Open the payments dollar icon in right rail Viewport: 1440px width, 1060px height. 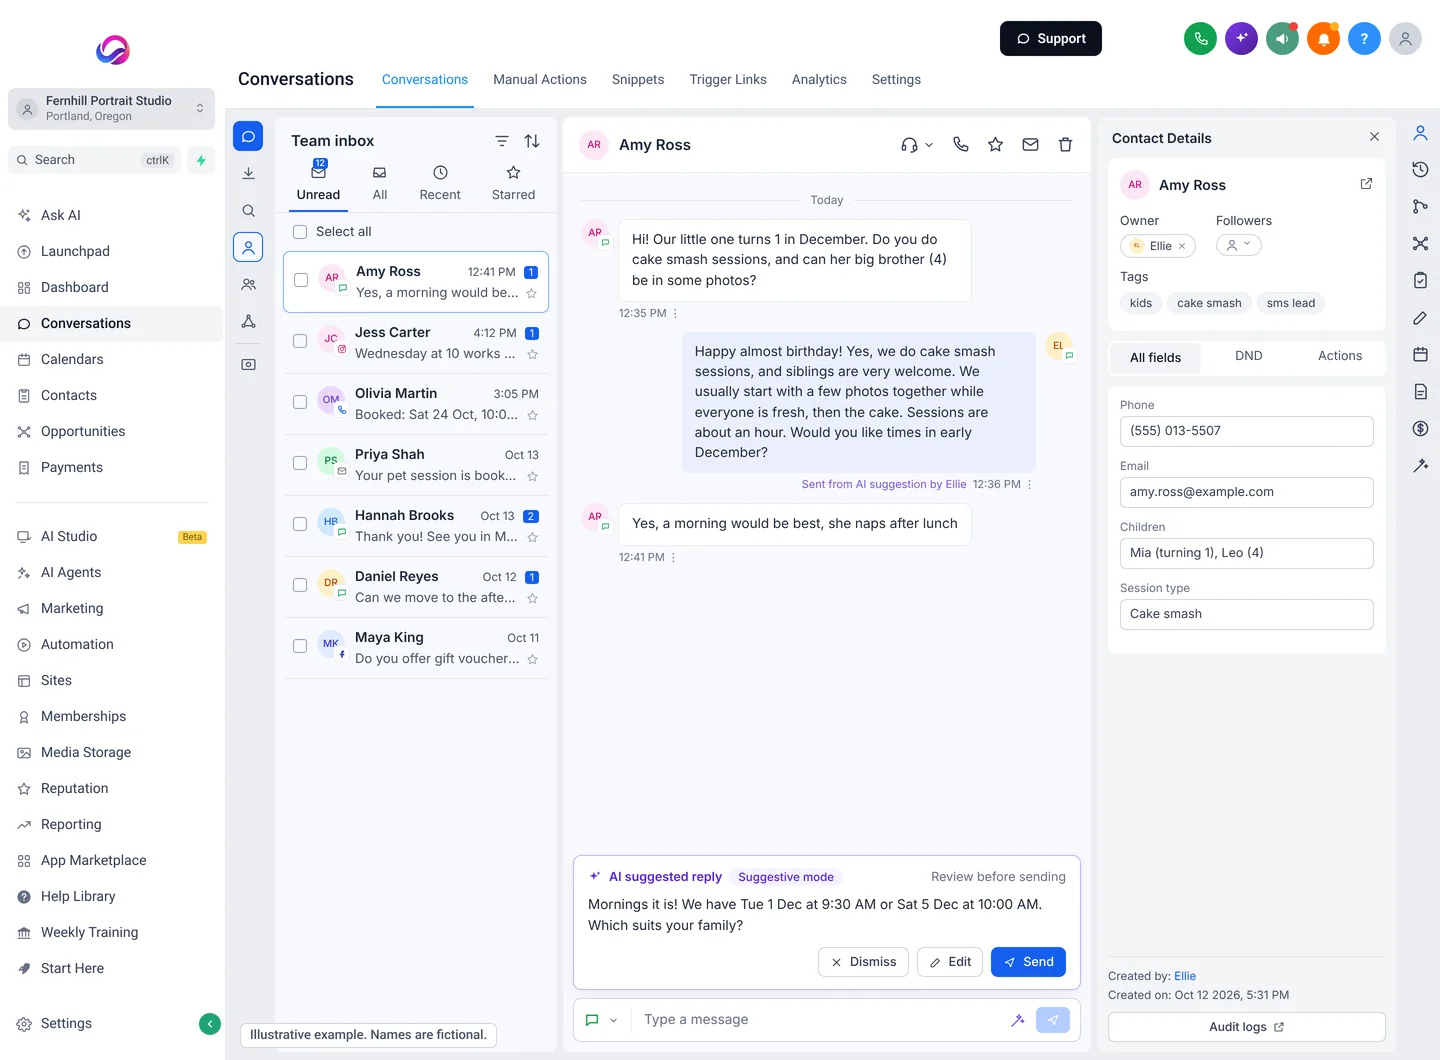1420,428
